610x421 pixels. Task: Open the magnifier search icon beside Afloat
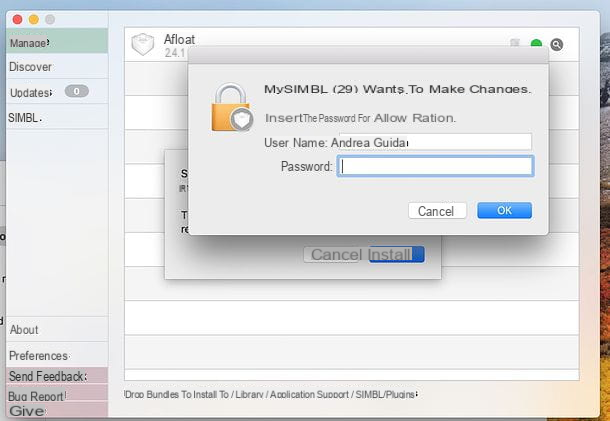pyautogui.click(x=557, y=45)
